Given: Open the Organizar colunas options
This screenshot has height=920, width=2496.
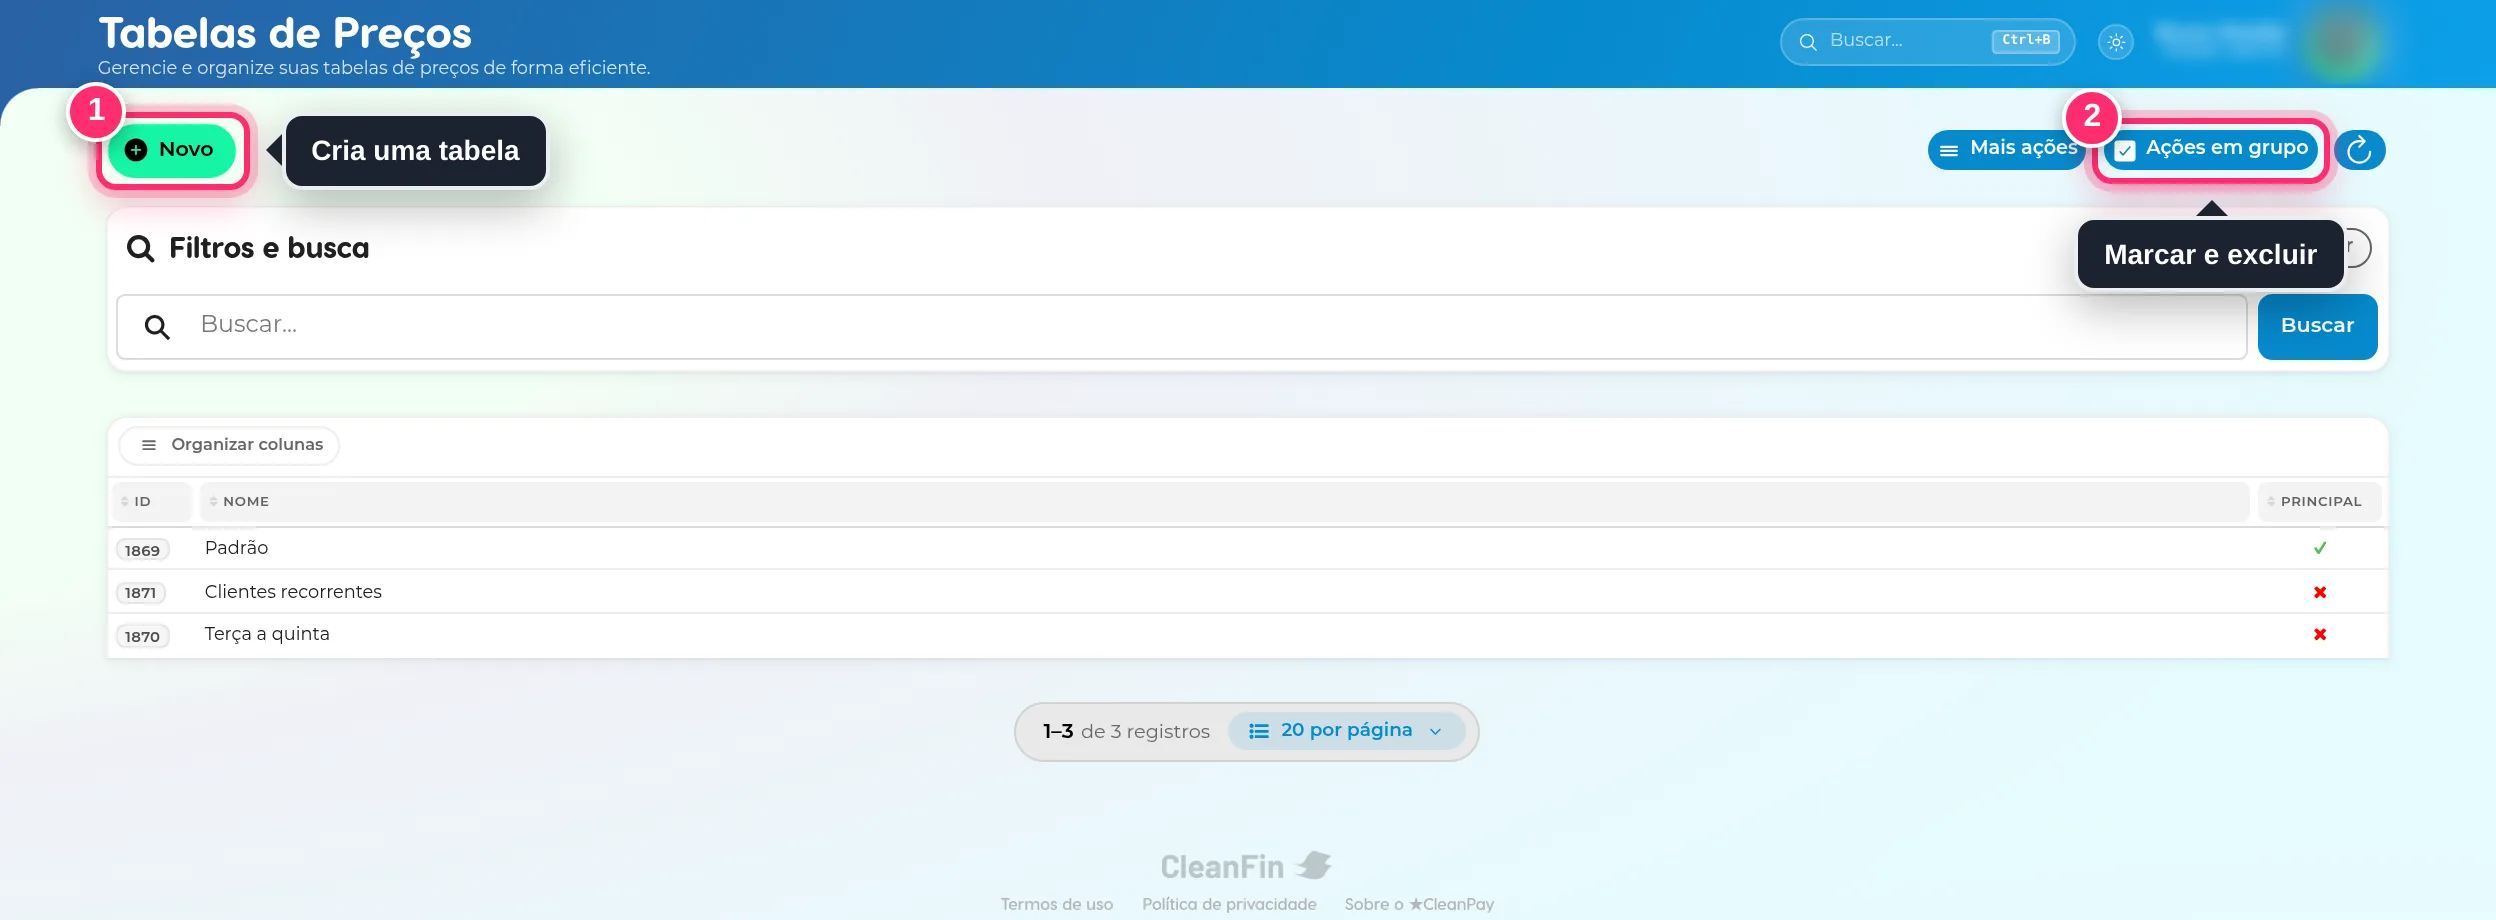Looking at the screenshot, I should coord(230,445).
